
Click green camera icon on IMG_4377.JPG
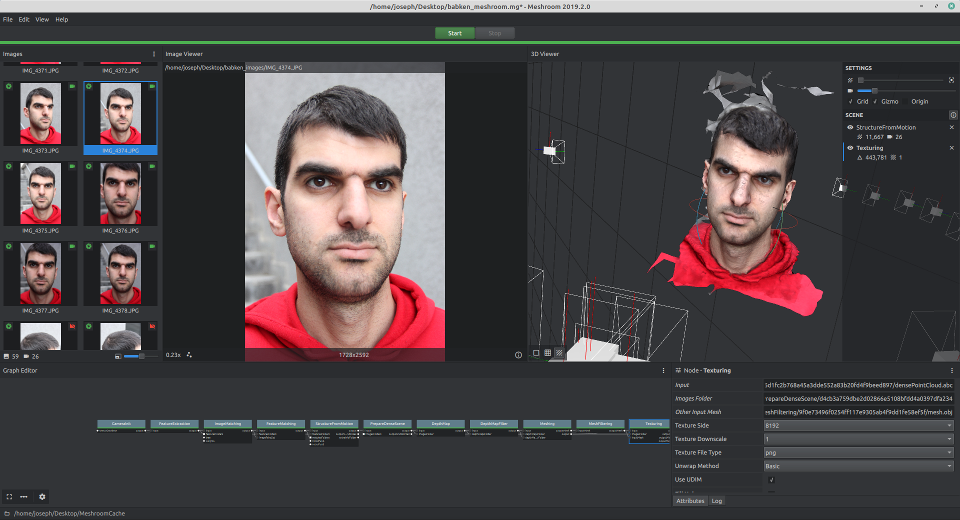point(72,246)
